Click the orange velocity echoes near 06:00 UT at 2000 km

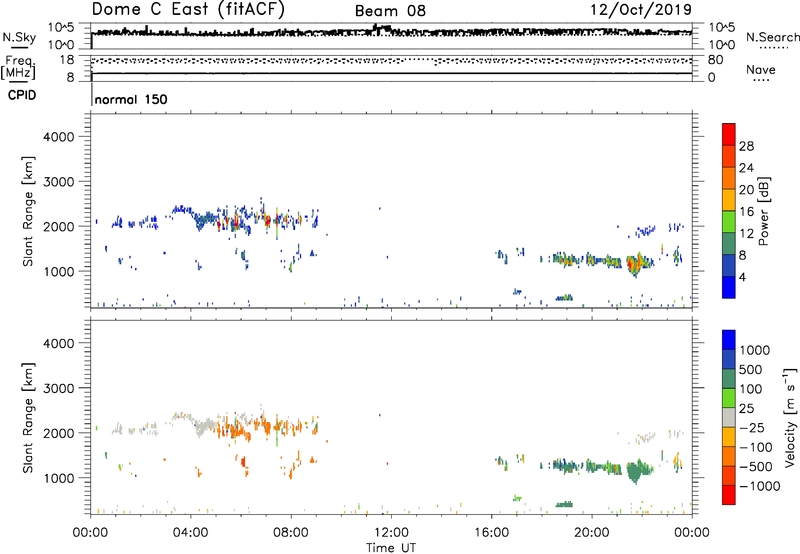236,429
